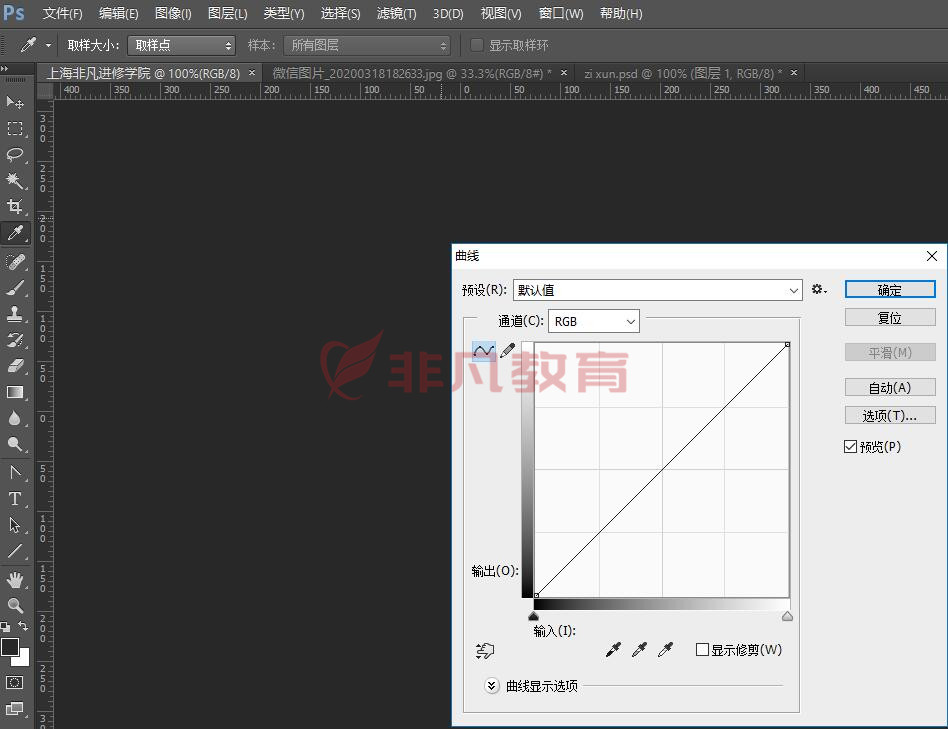The width and height of the screenshot is (948, 729).
Task: Open the 取样大小 dropdown
Action: tap(181, 45)
